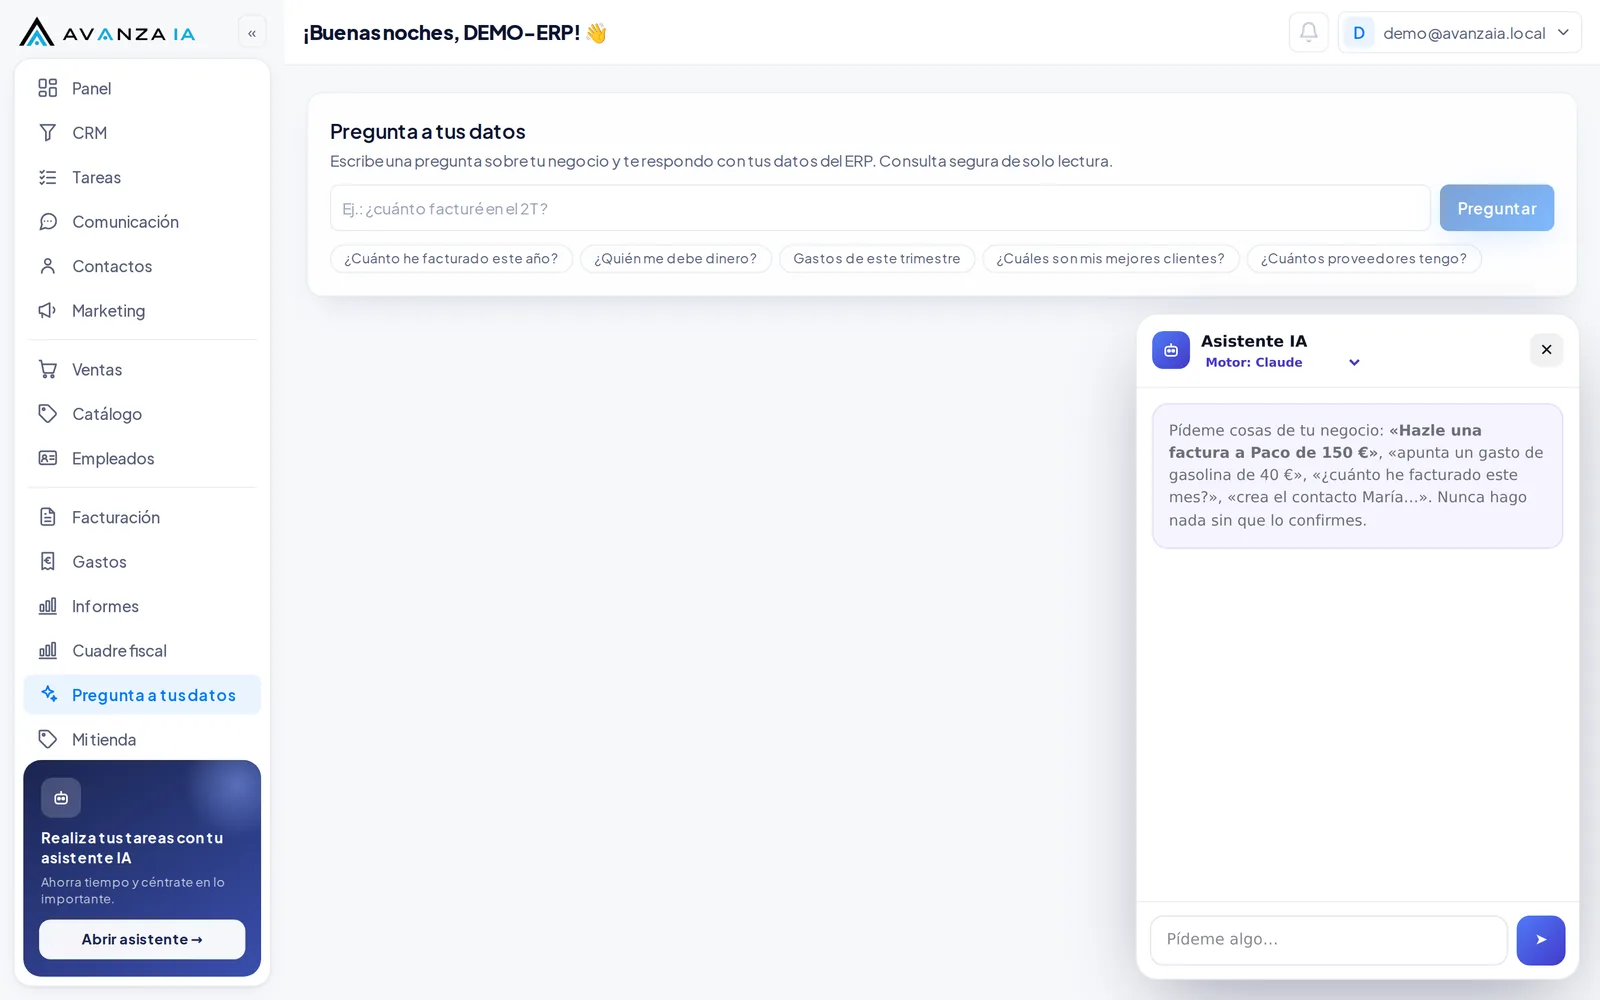The height and width of the screenshot is (1000, 1600).
Task: Select the 'Gastos de este trimestre' chip
Action: coord(877,259)
